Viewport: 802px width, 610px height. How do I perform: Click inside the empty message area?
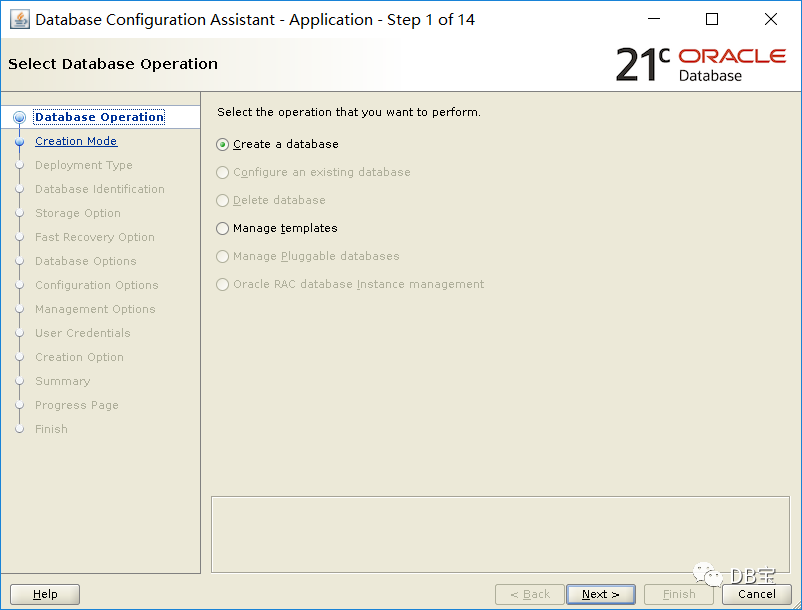coord(500,534)
